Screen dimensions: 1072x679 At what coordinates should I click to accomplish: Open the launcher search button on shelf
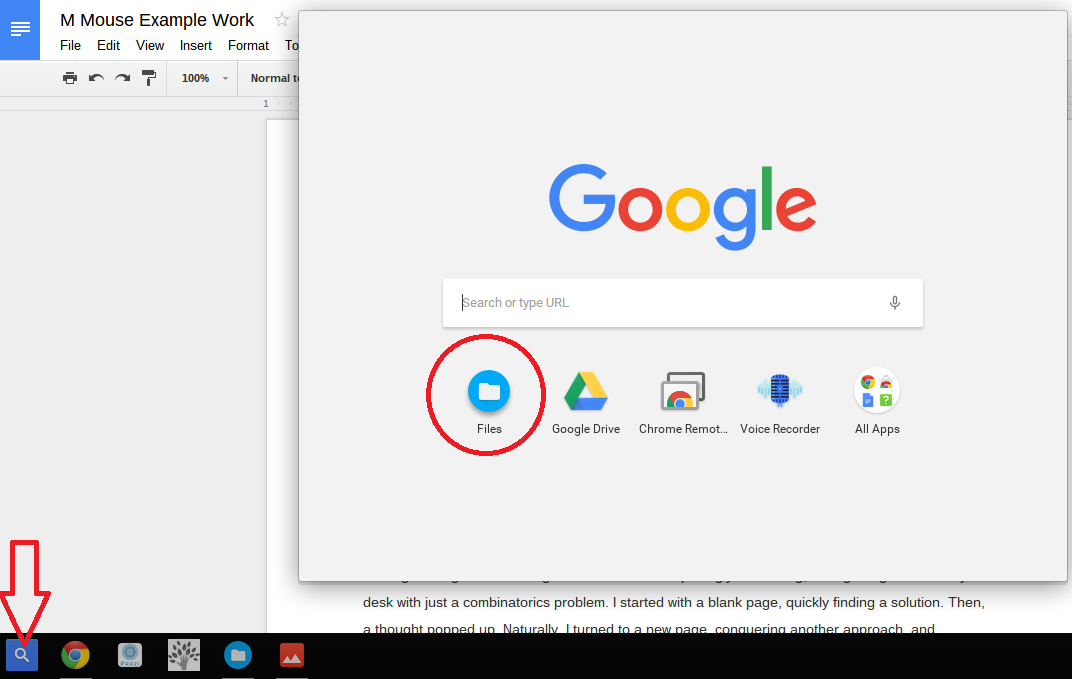point(22,655)
